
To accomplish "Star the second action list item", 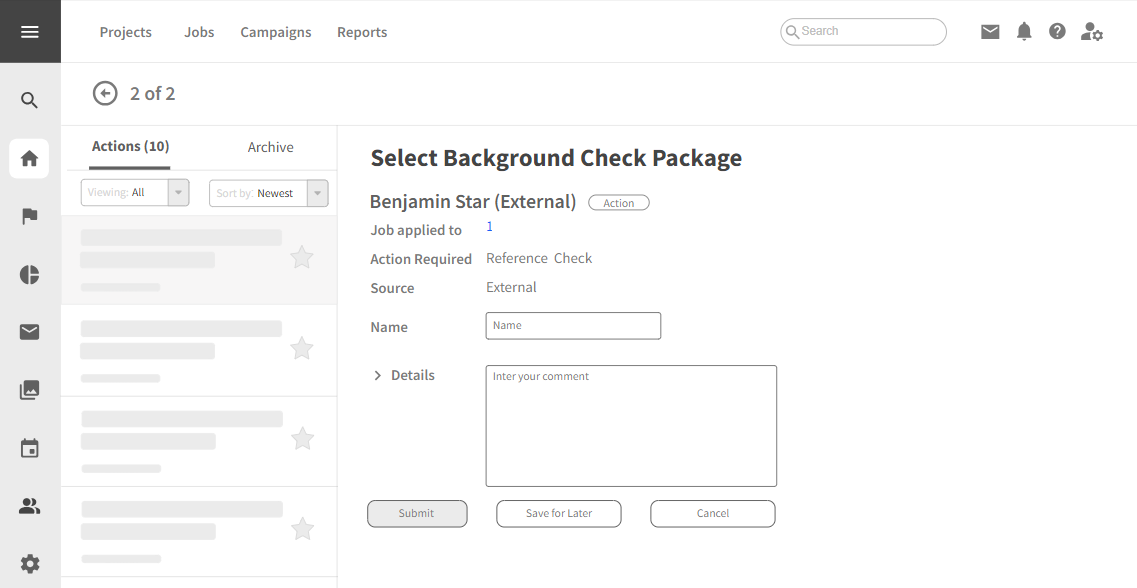I will tap(302, 348).
